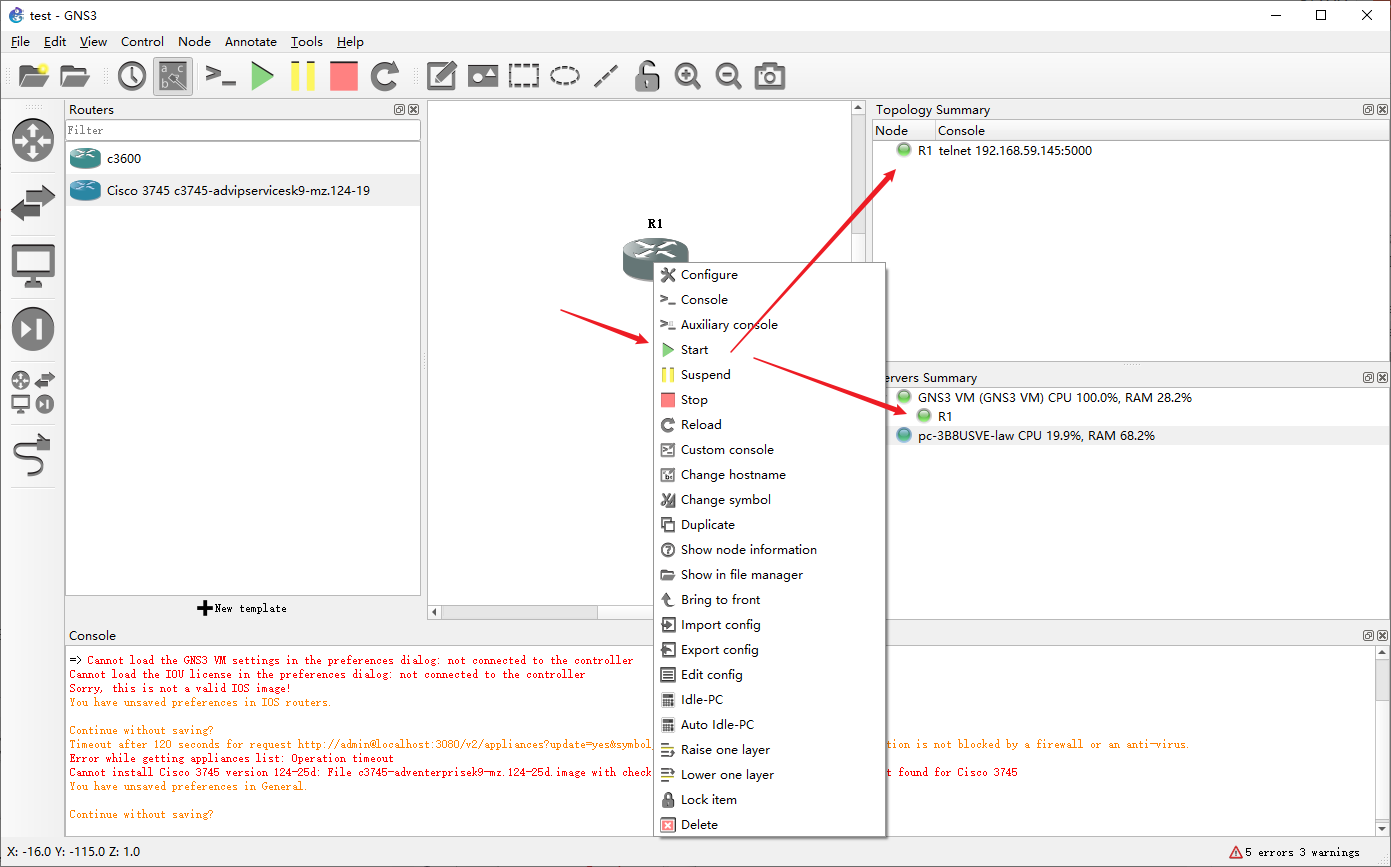The image size is (1391, 867).
Task: Open the Control menu
Action: point(142,42)
